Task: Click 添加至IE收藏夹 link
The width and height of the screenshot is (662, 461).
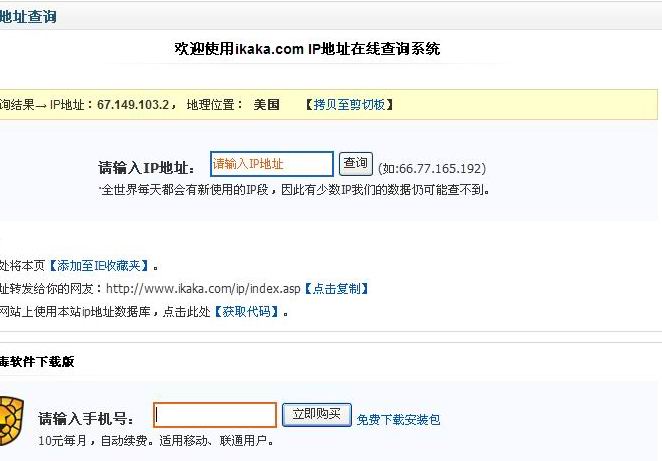Action: pyautogui.click(x=99, y=266)
